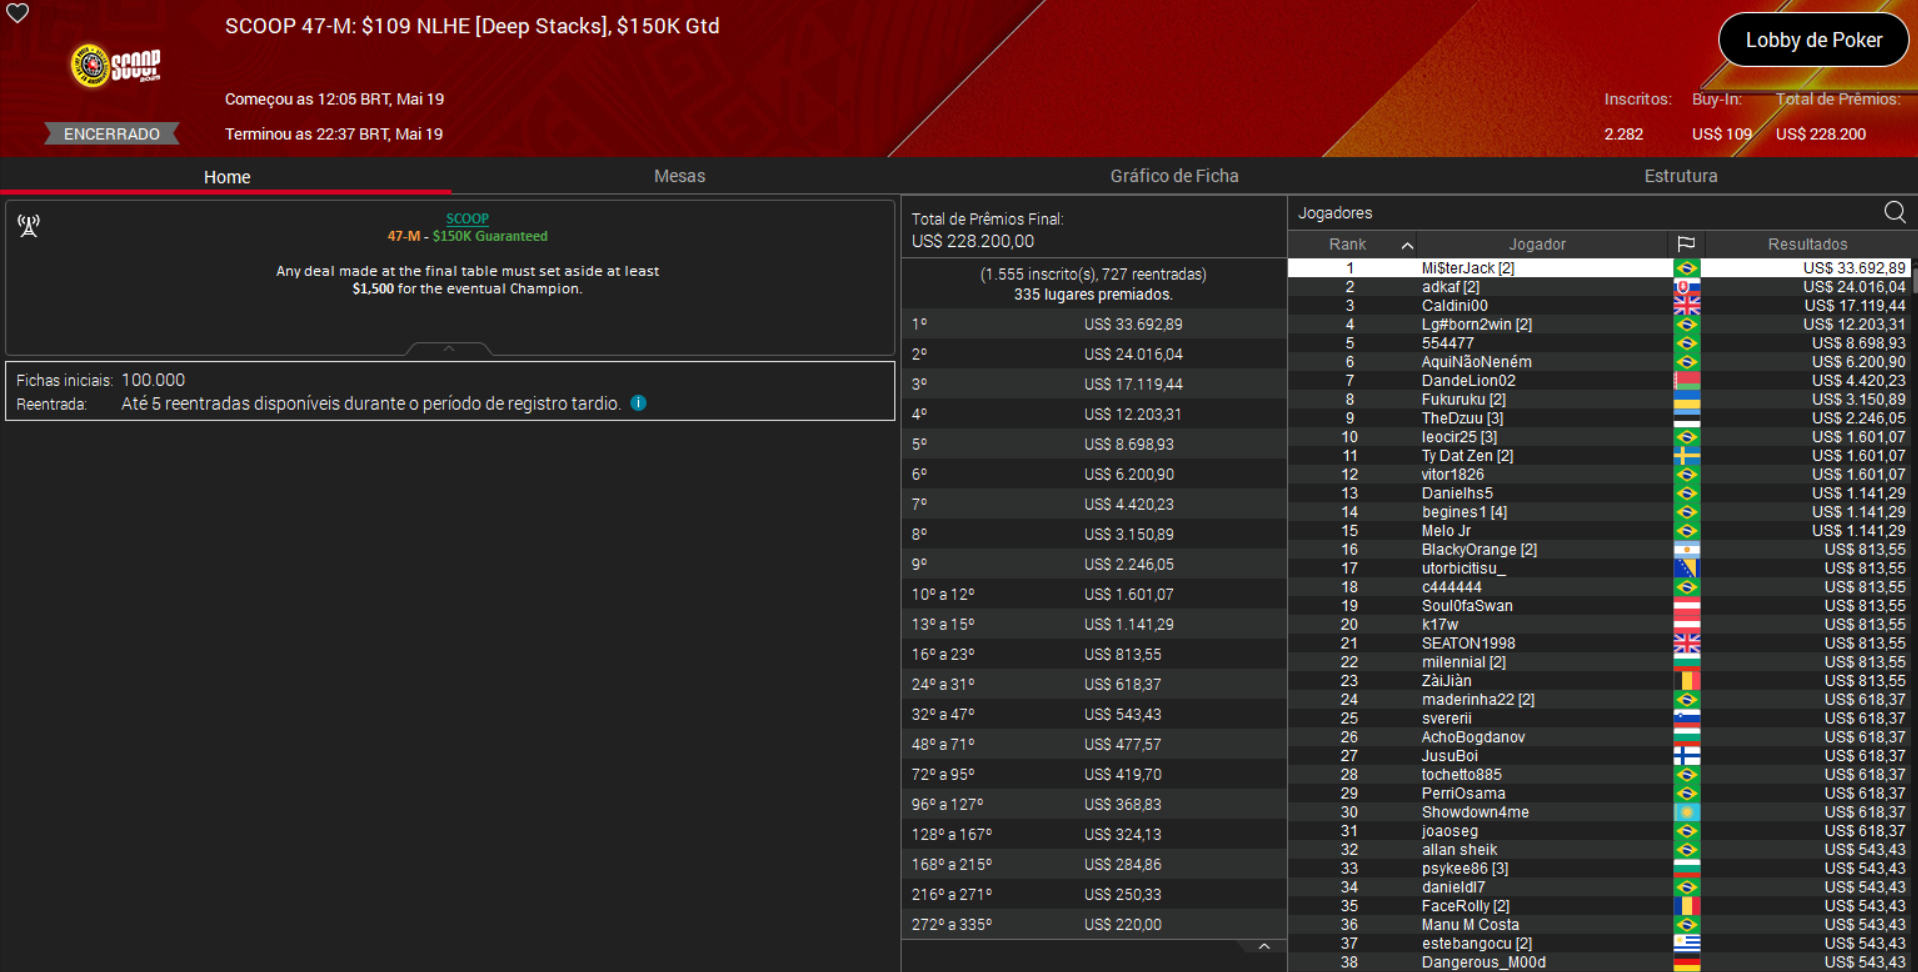Click the SCOOP logo
This screenshot has height=972, width=1918.
[115, 66]
